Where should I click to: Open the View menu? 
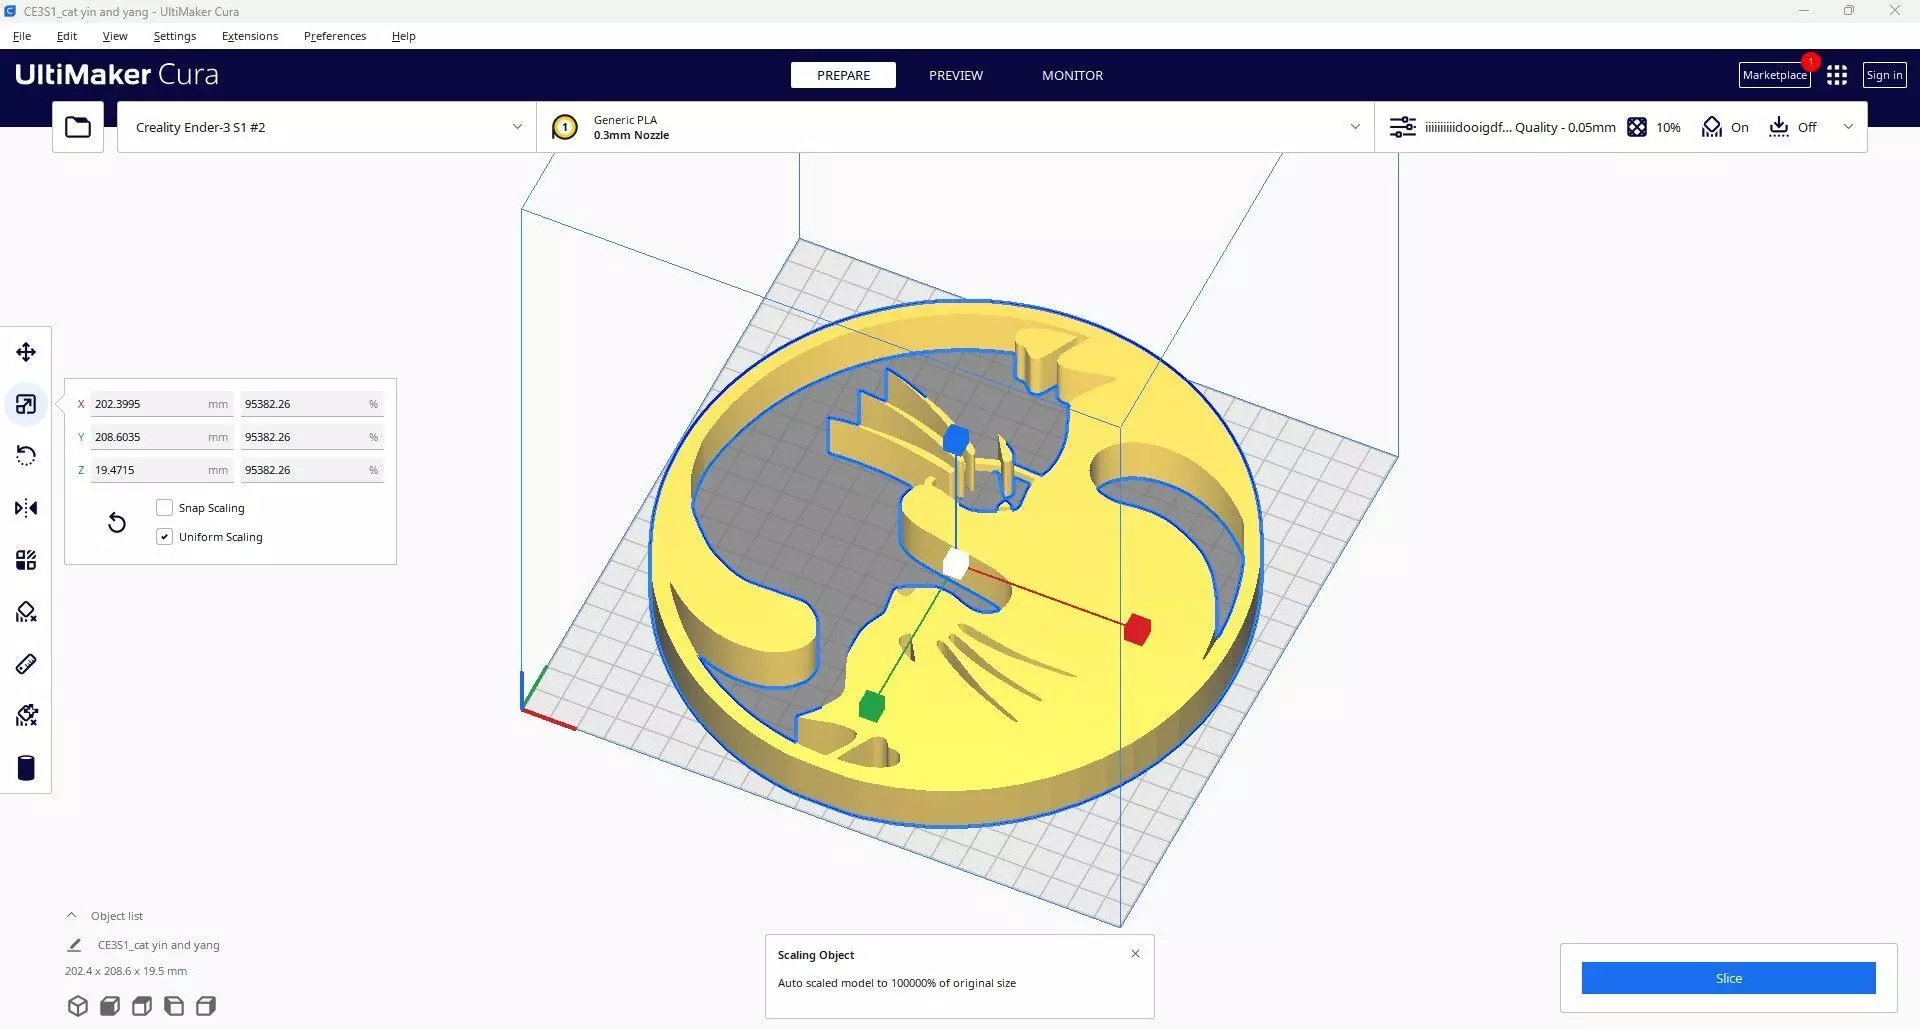pyautogui.click(x=115, y=36)
